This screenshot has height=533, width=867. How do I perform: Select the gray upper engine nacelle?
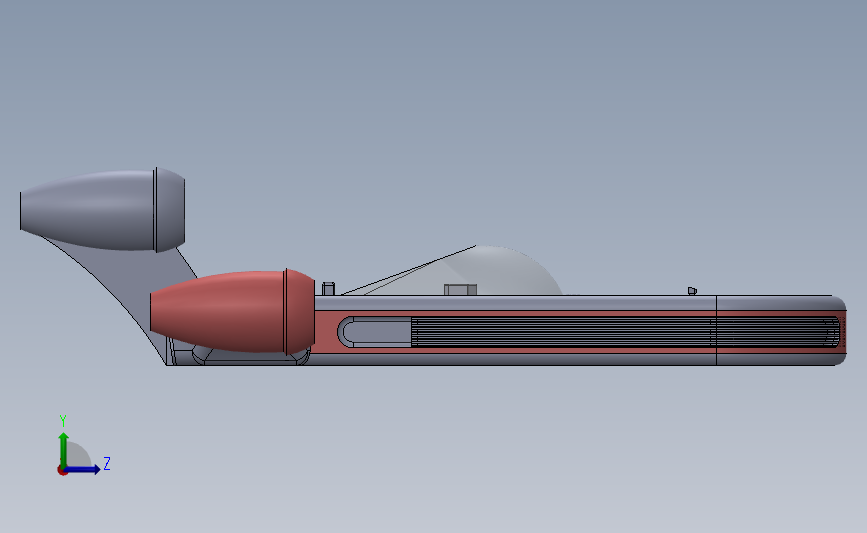pyautogui.click(x=102, y=210)
